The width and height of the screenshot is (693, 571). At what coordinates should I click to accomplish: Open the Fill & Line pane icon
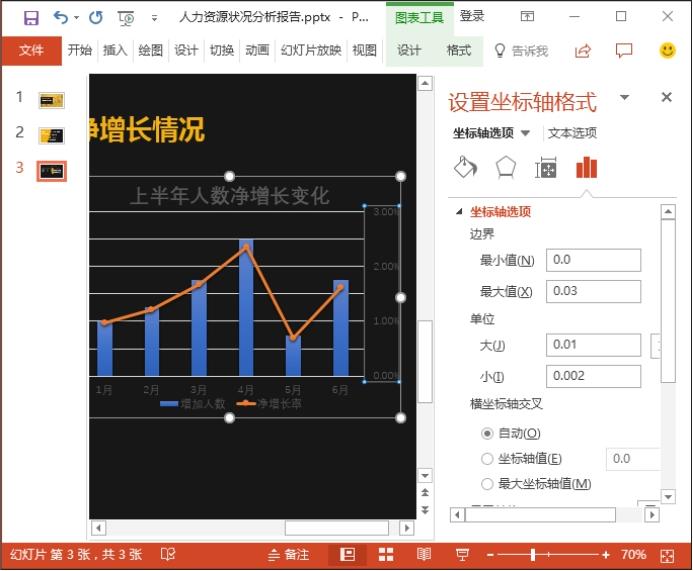[465, 167]
